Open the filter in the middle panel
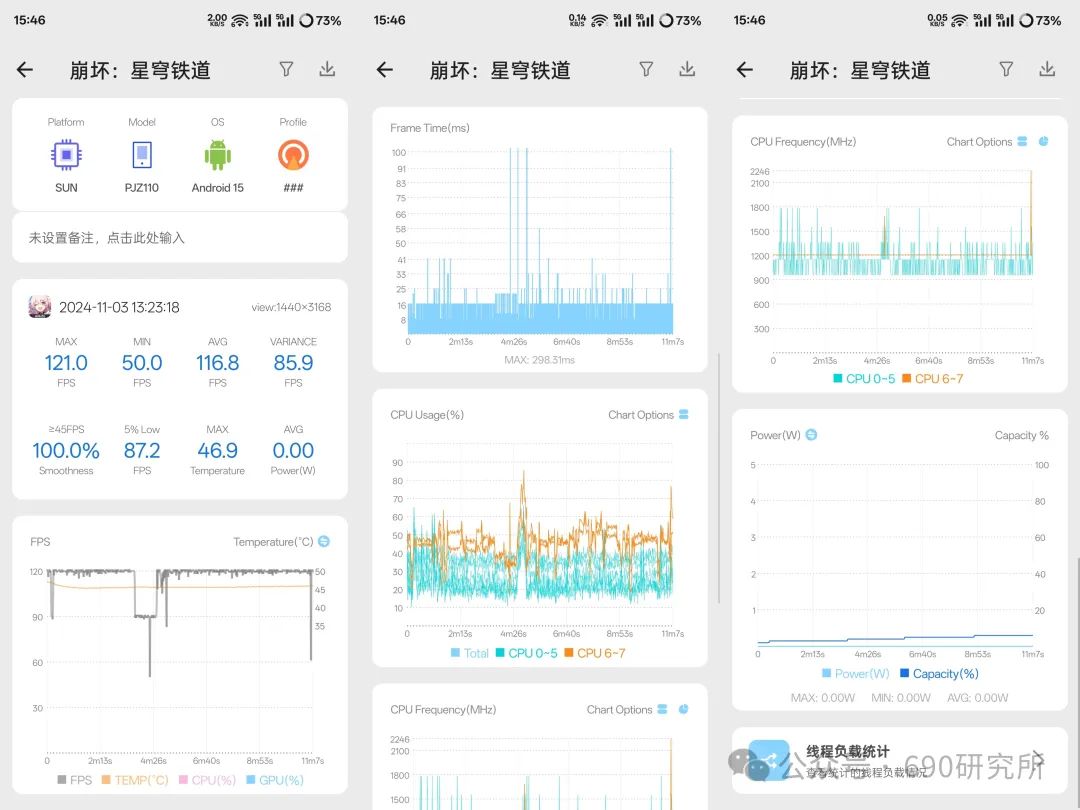 click(646, 69)
